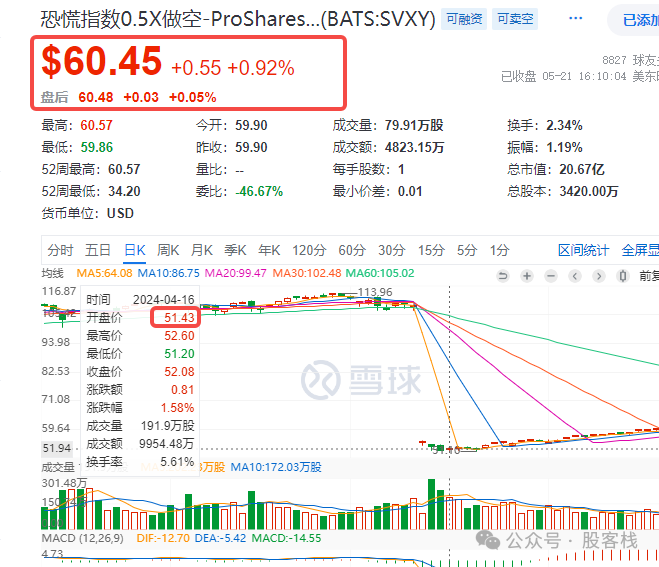Switch to the 分时 intraday tab
The width and height of the screenshot is (659, 567).
coord(60,250)
